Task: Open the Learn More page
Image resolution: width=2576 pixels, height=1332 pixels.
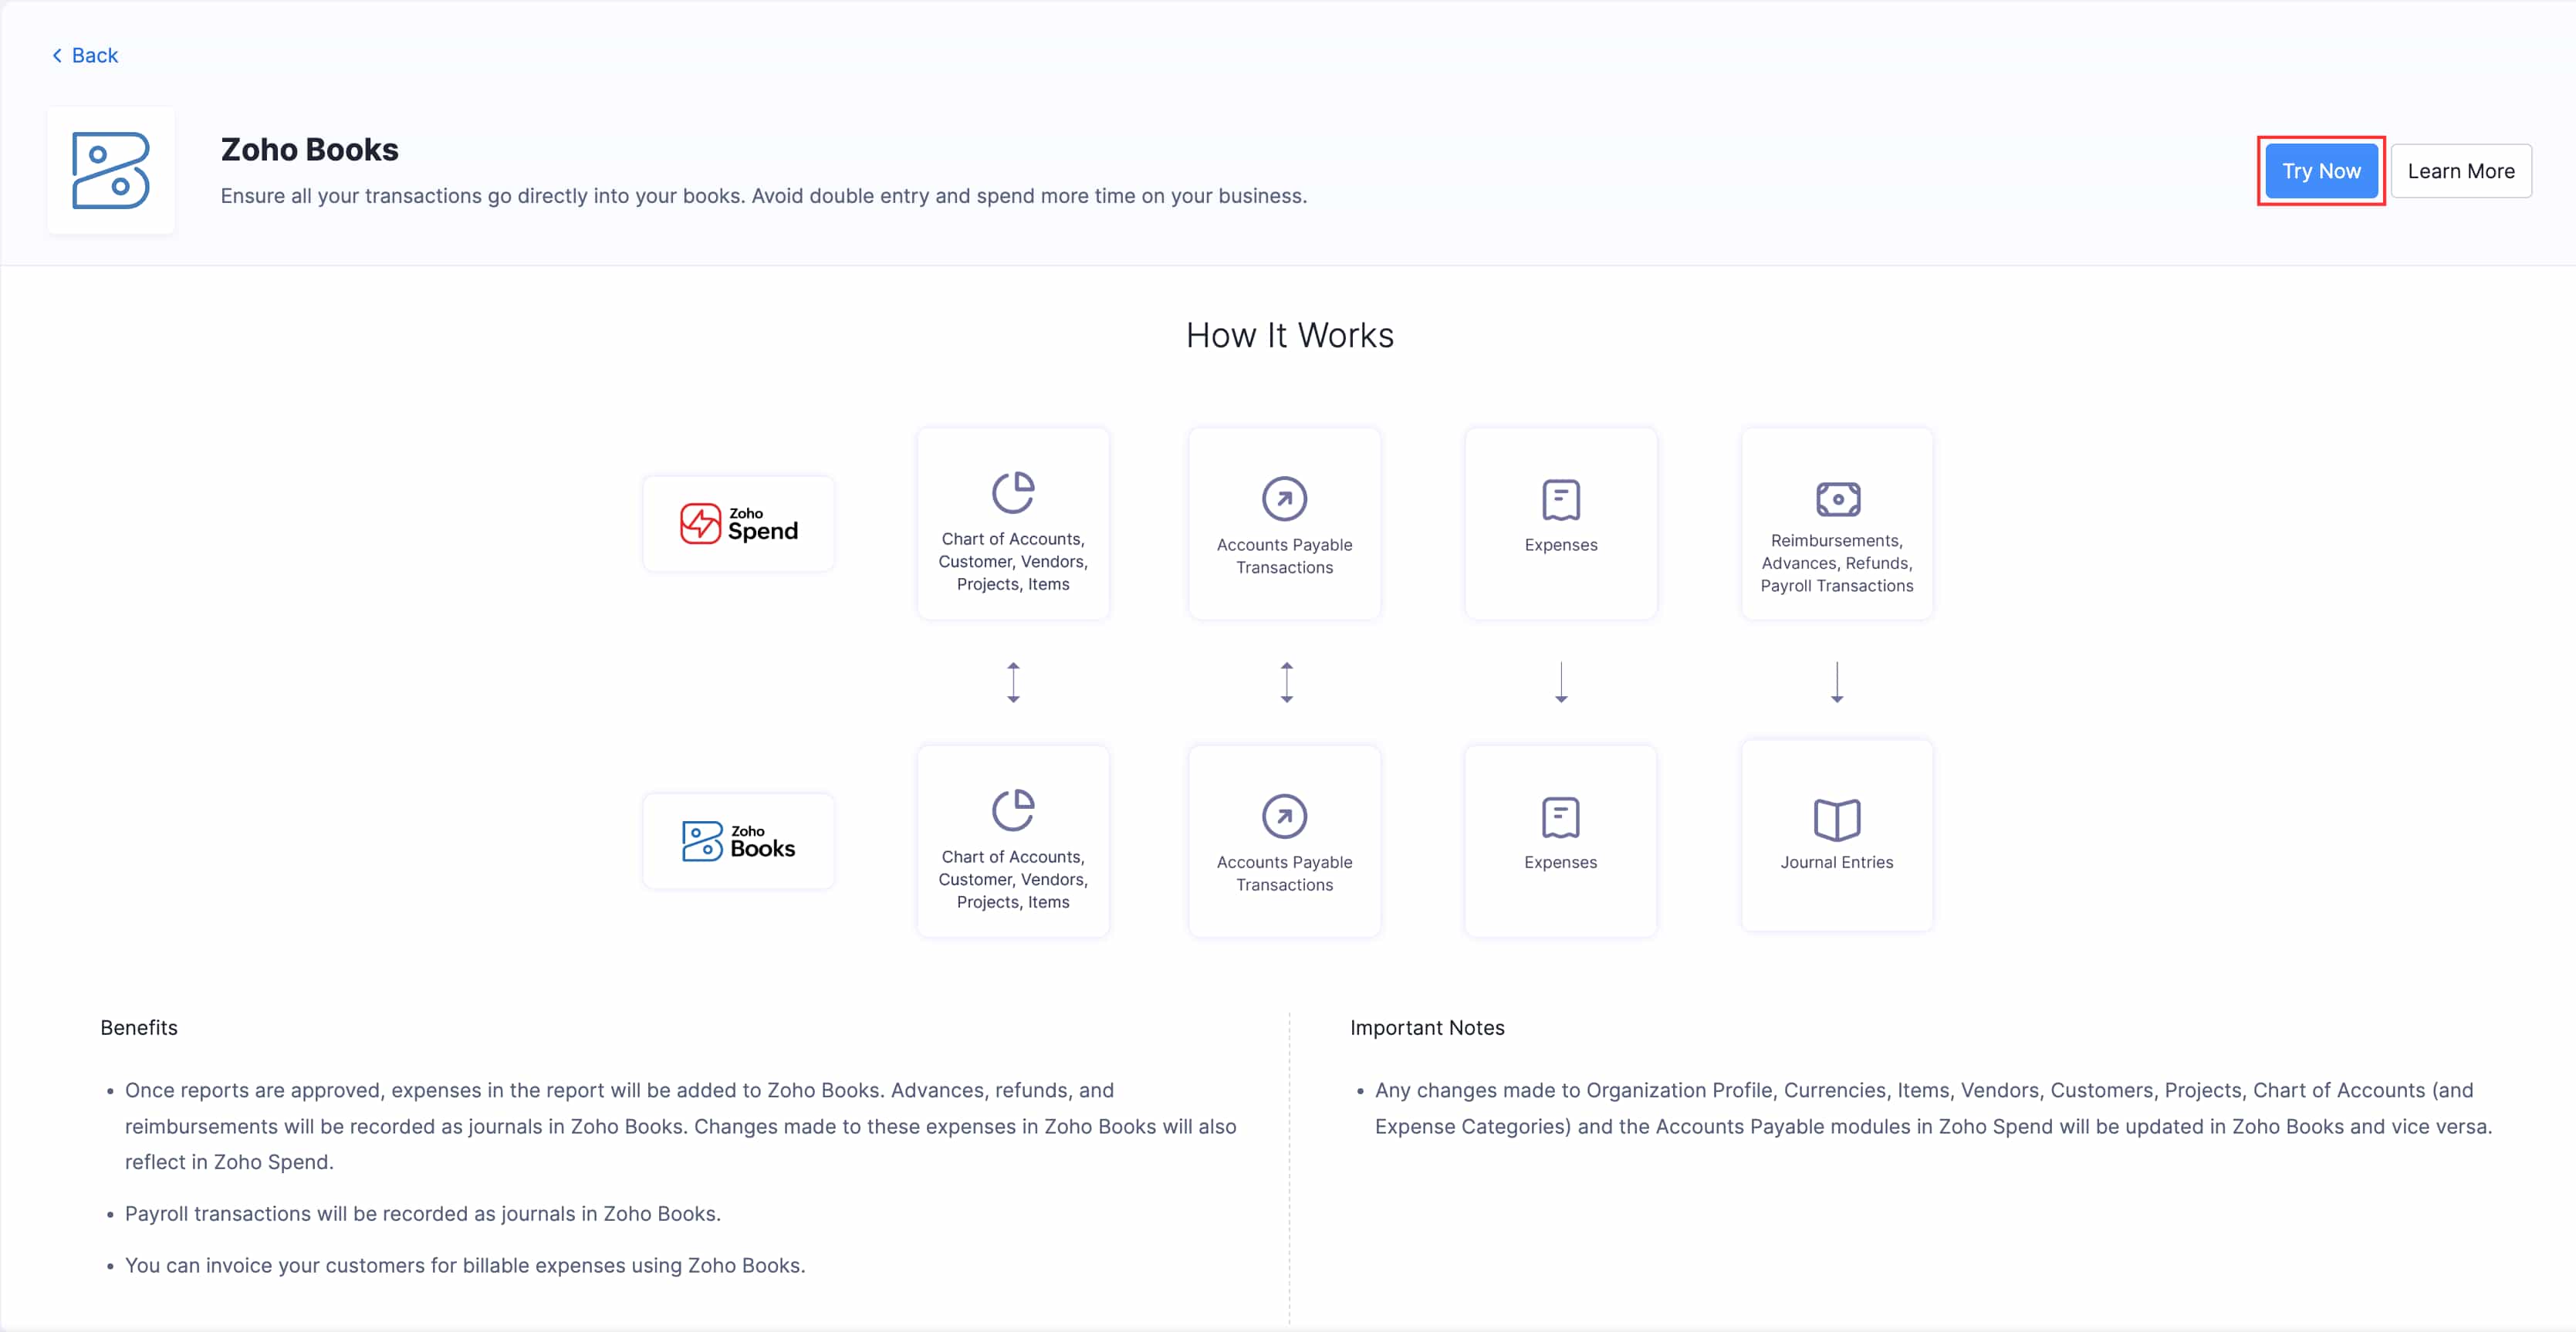Action: [x=2462, y=170]
